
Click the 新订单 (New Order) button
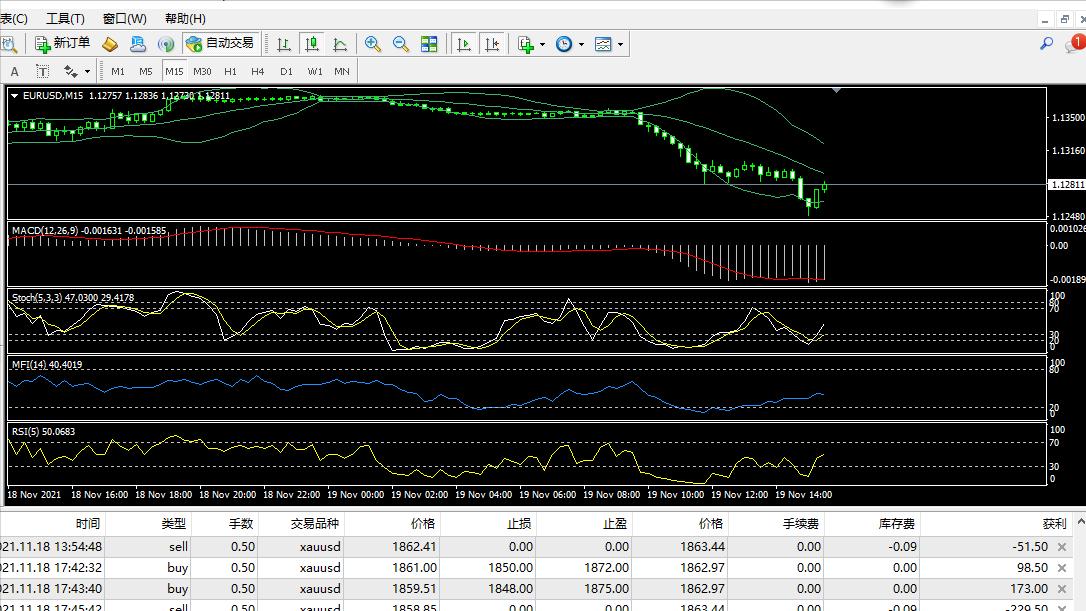coord(62,44)
